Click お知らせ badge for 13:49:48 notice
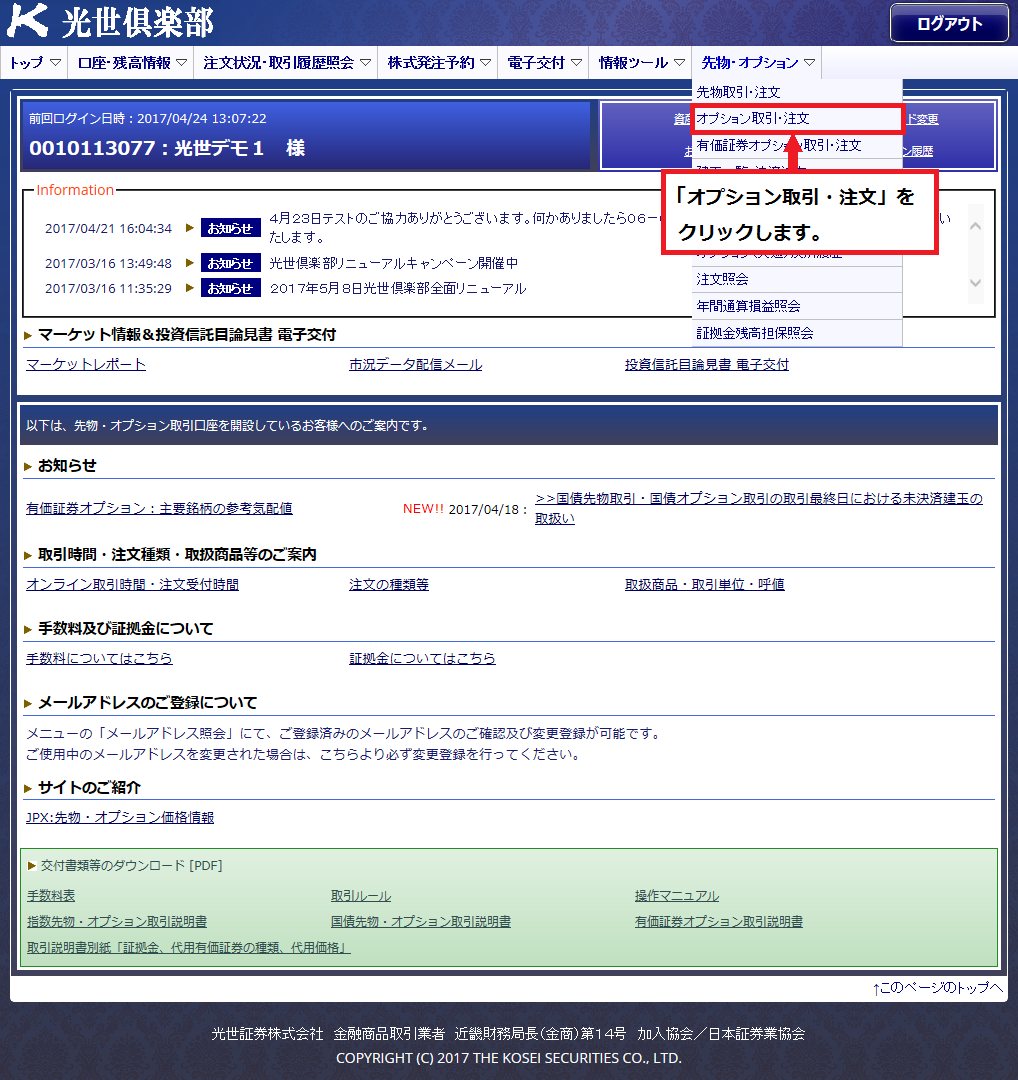This screenshot has width=1018, height=1080. tap(230, 263)
